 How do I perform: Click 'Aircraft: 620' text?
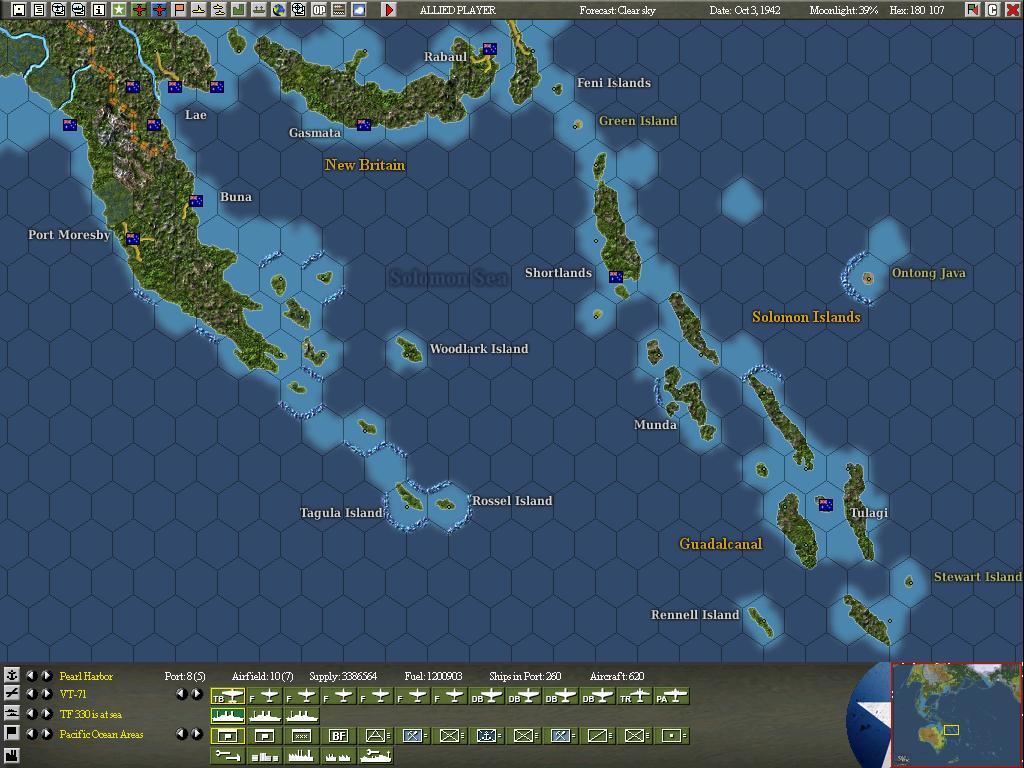click(x=617, y=676)
